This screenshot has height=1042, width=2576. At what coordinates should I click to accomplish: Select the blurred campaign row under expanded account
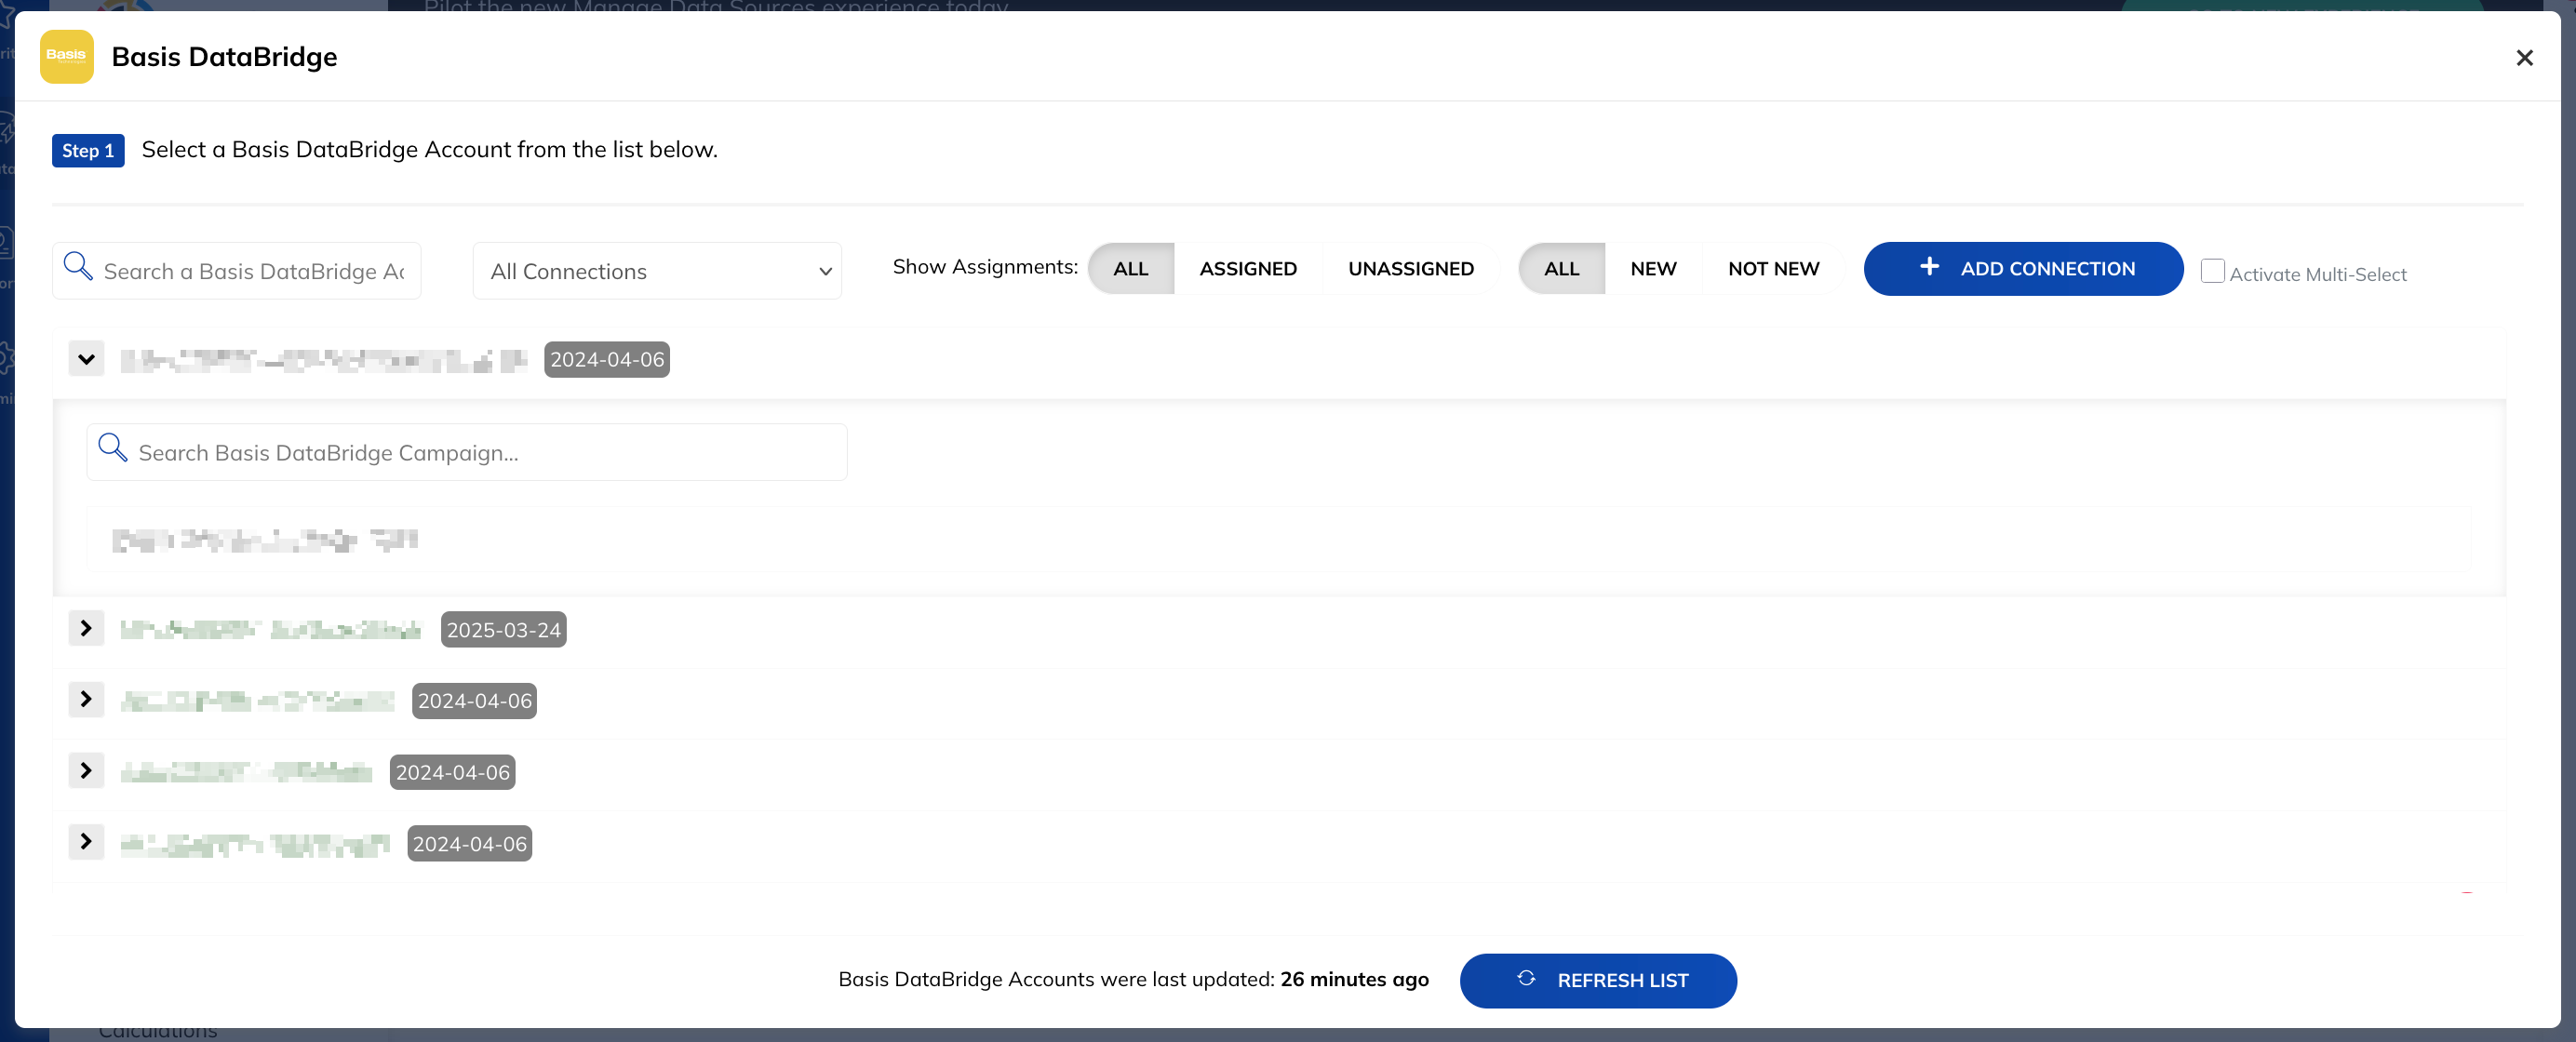tap(1279, 540)
